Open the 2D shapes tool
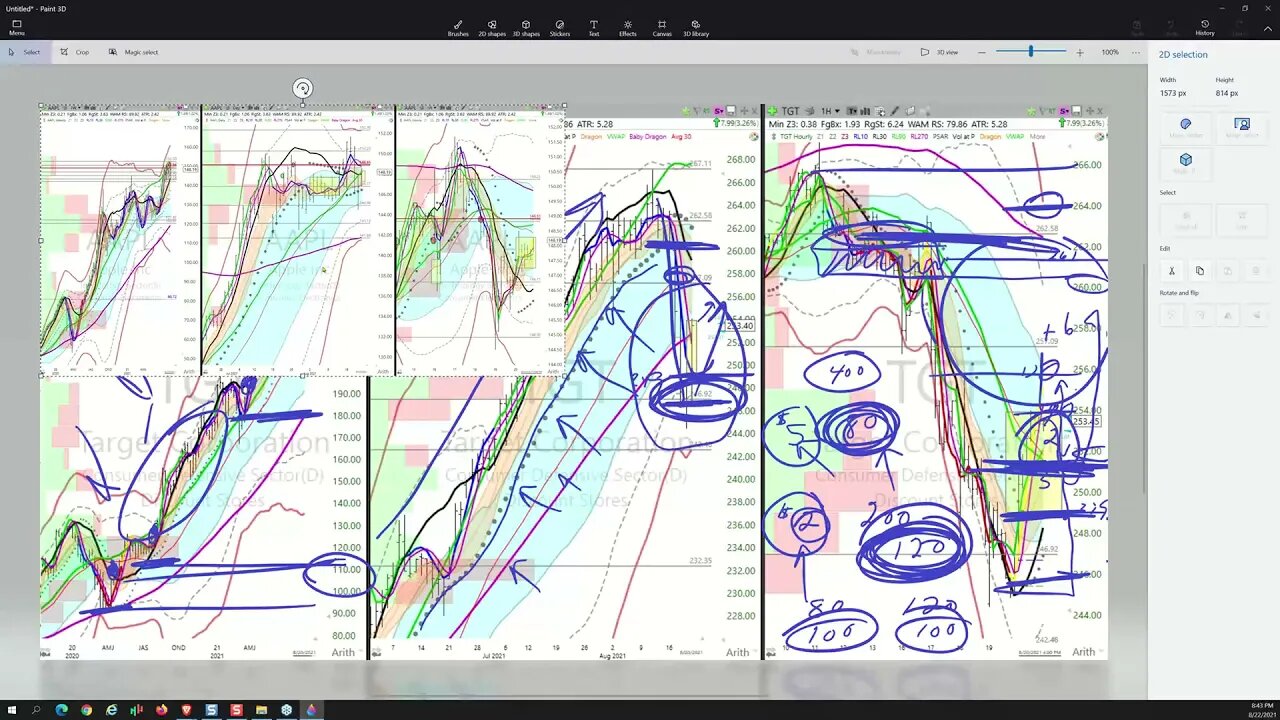The height and width of the screenshot is (720, 1280). tap(492, 28)
